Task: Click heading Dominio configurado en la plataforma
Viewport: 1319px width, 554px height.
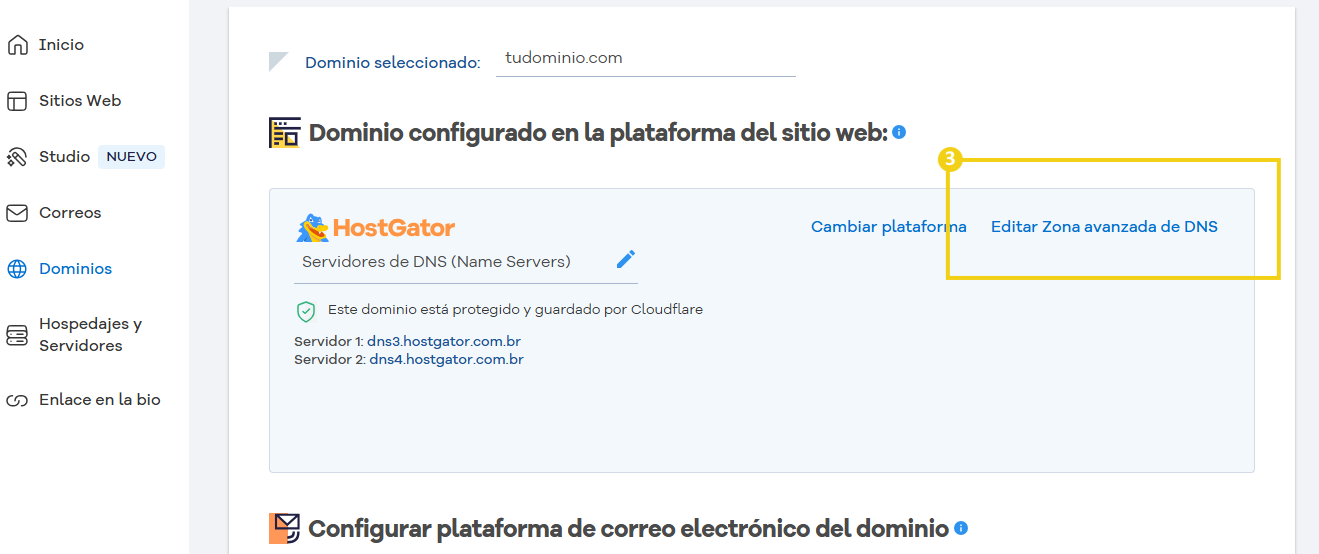Action: point(598,133)
